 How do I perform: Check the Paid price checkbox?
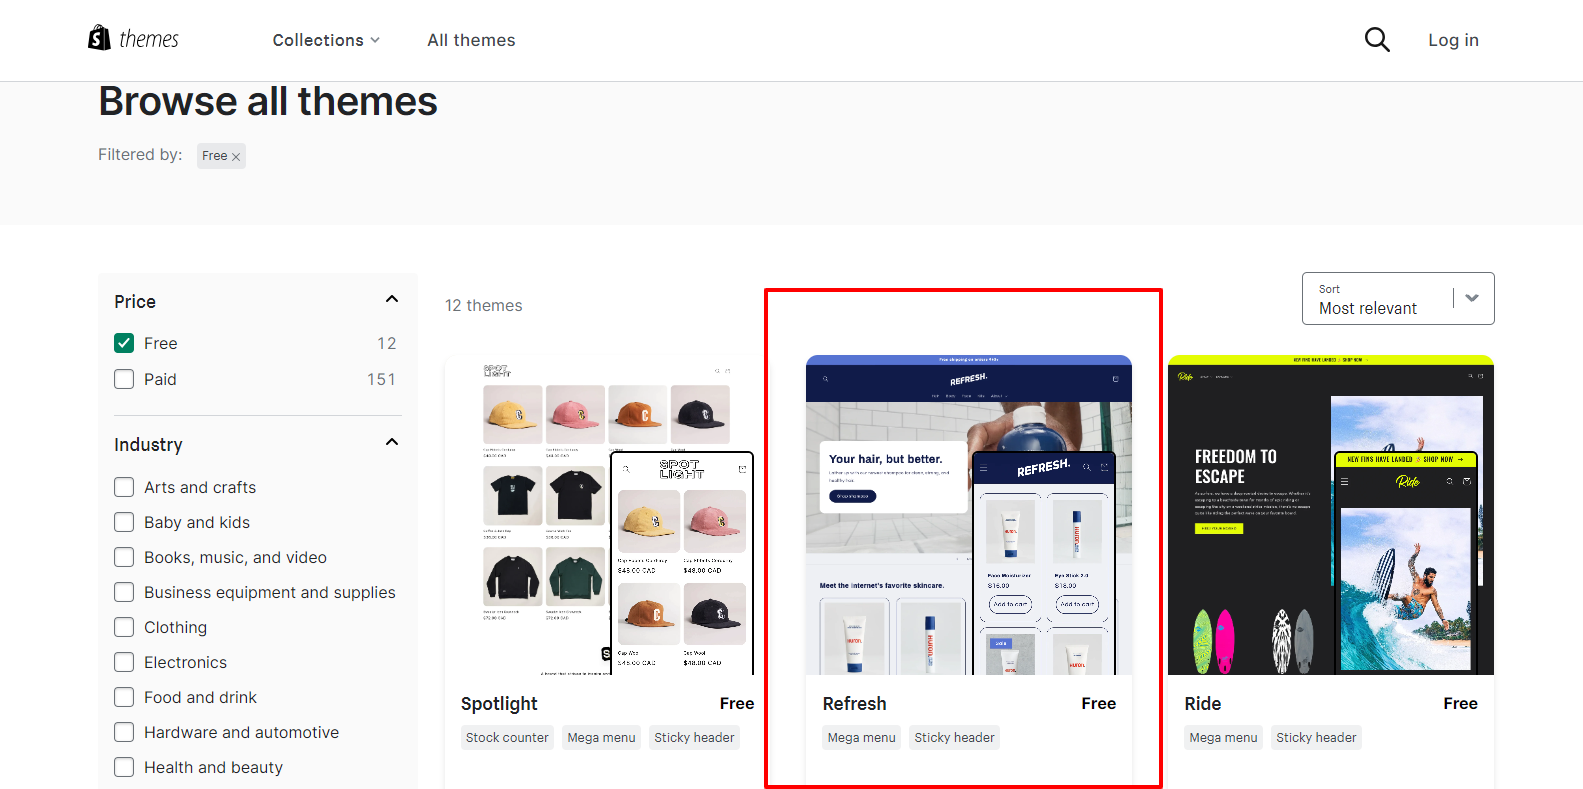[124, 379]
